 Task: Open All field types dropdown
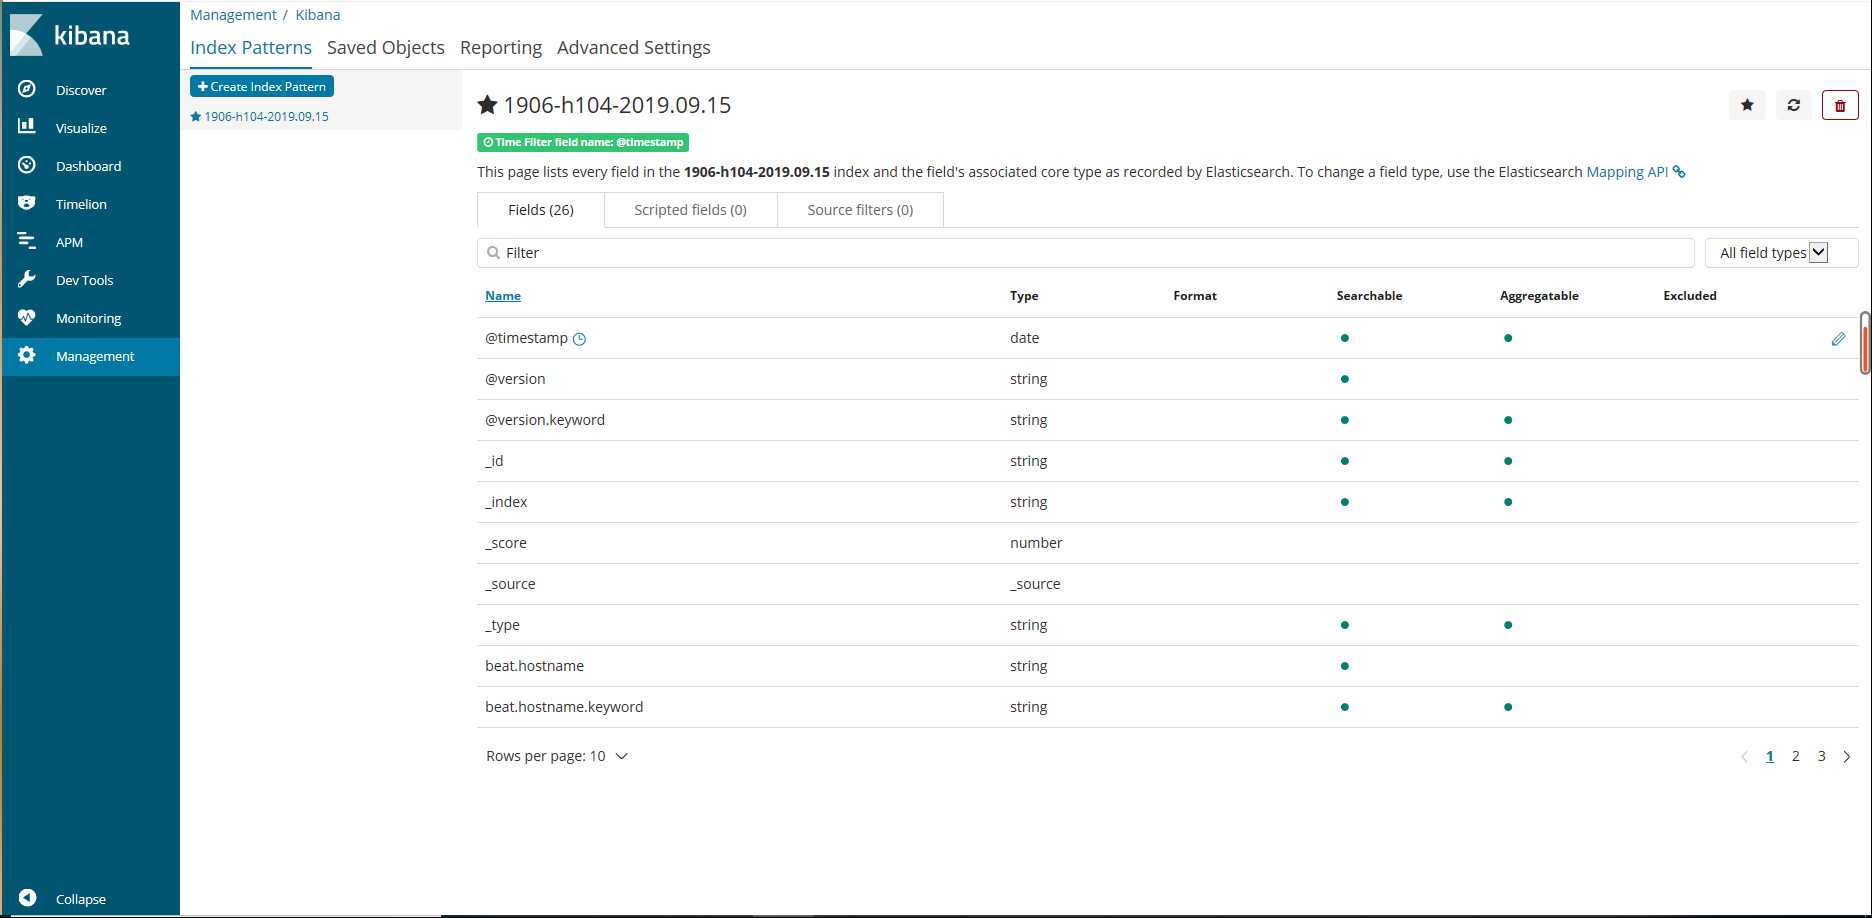[1781, 253]
